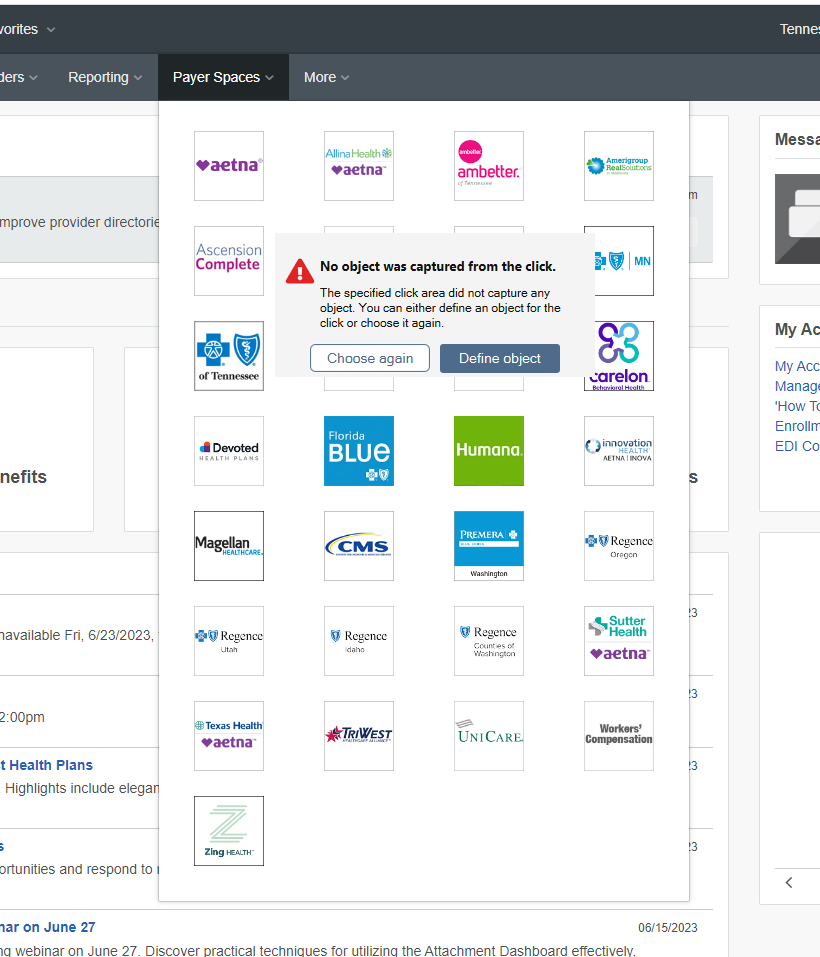This screenshot has width=820, height=957.
Task: Select the 06/15/2023 news date
Action: coord(667,928)
